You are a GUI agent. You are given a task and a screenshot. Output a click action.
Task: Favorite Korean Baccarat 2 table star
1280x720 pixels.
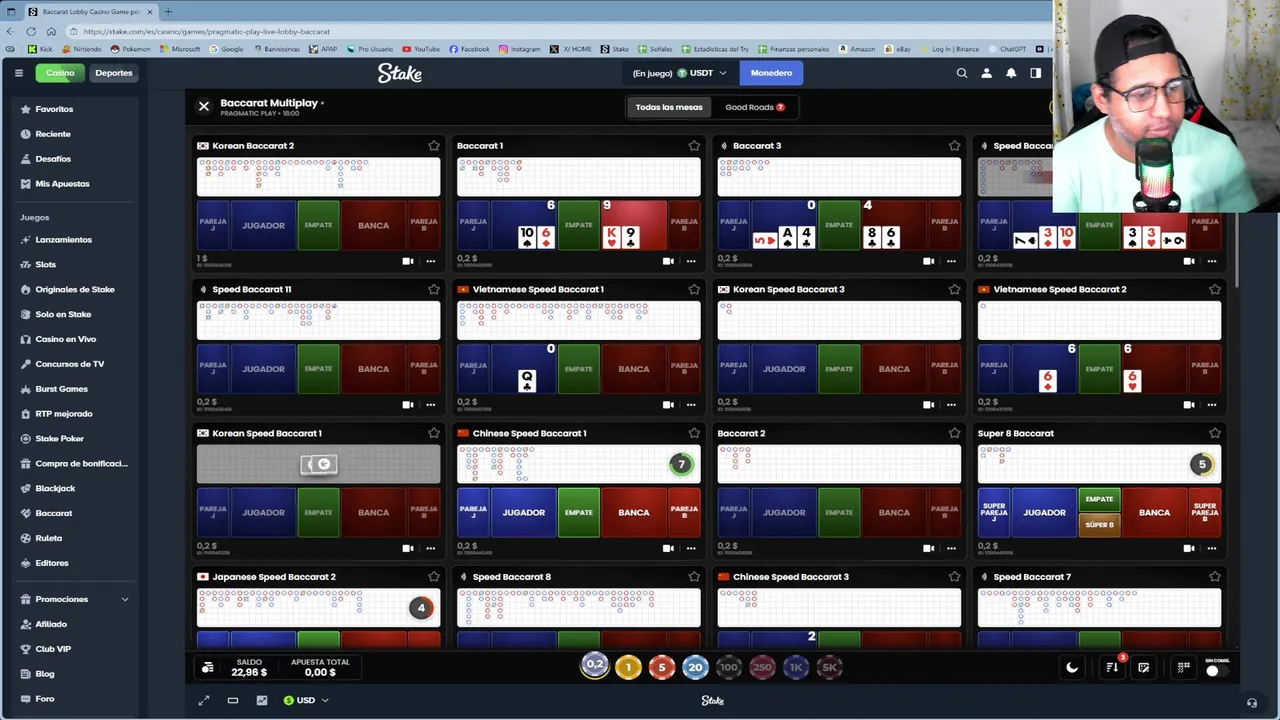tap(434, 146)
